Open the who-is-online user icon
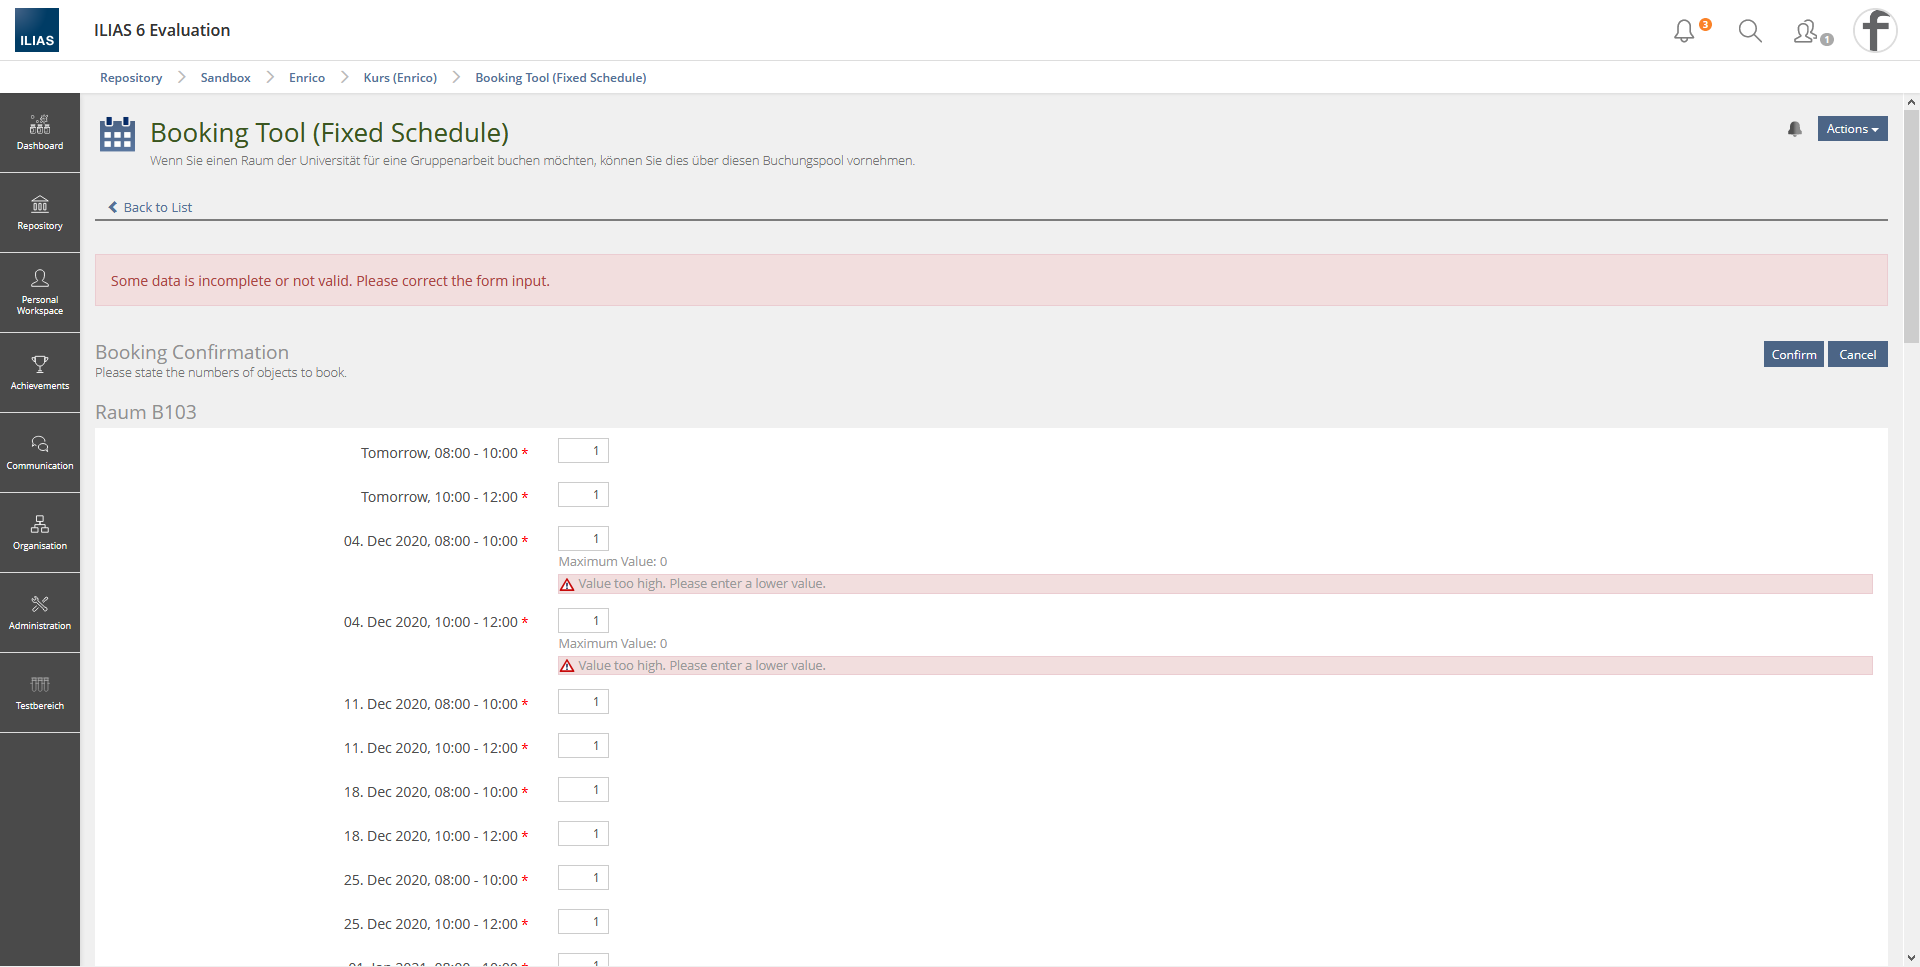This screenshot has height=967, width=1920. coord(1807,32)
